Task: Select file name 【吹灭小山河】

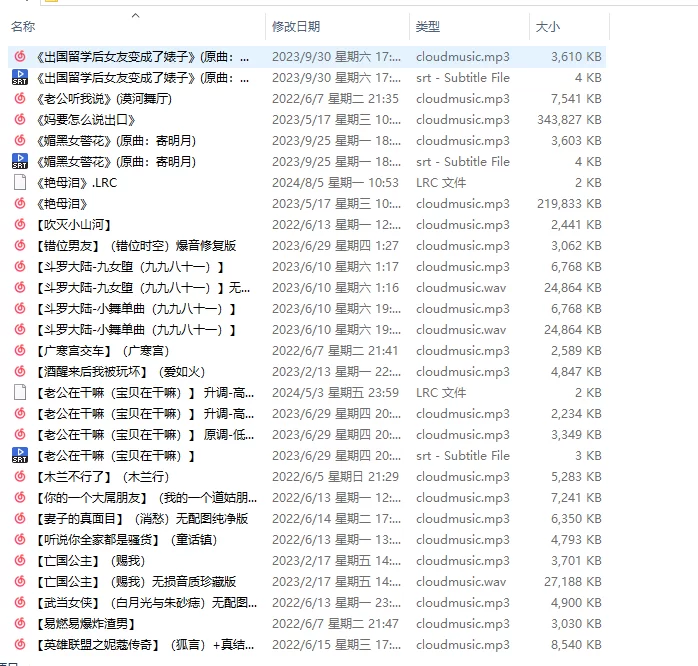Action: pos(74,224)
